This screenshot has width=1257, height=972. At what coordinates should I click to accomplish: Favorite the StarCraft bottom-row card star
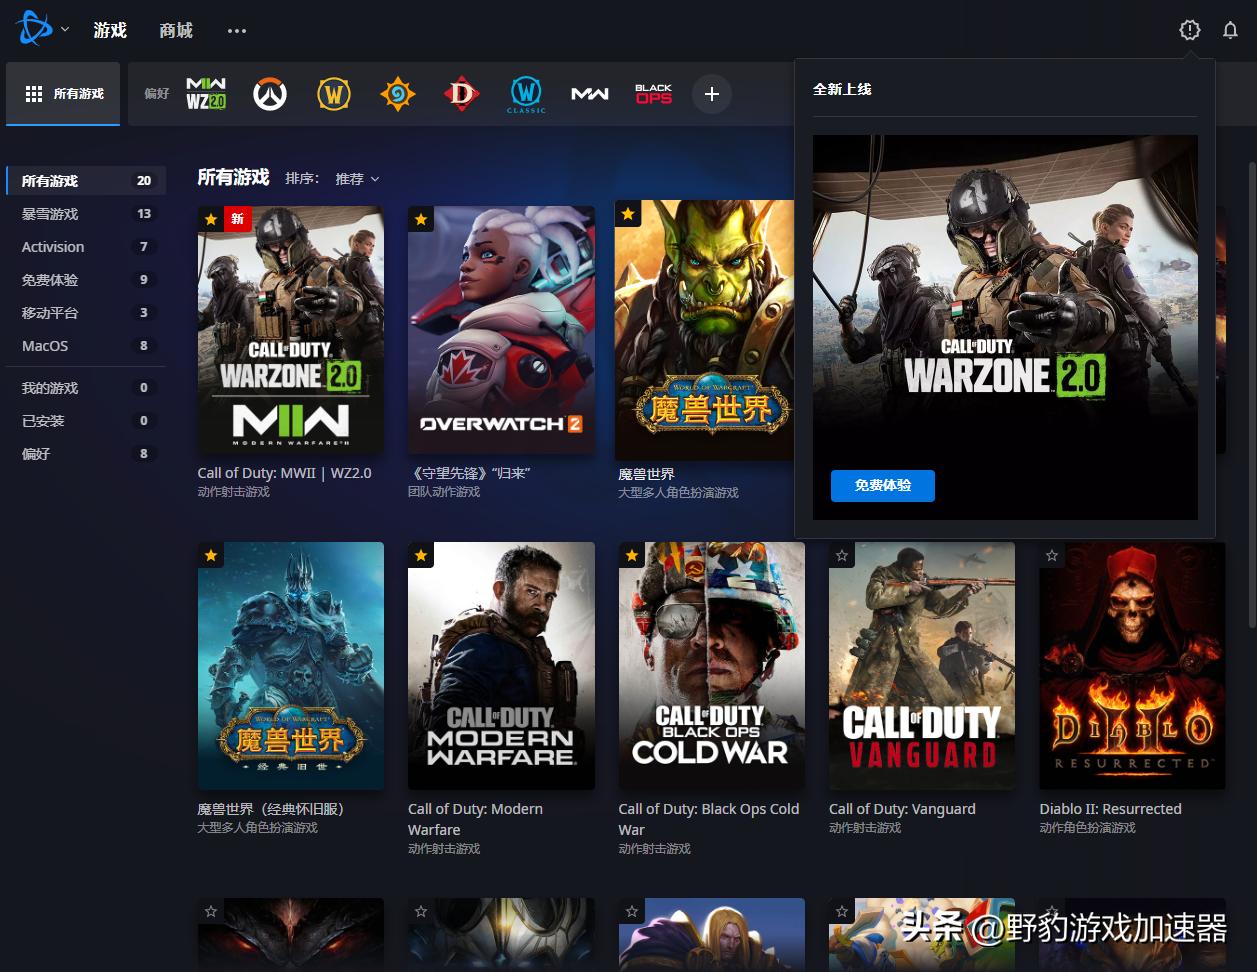click(x=421, y=911)
